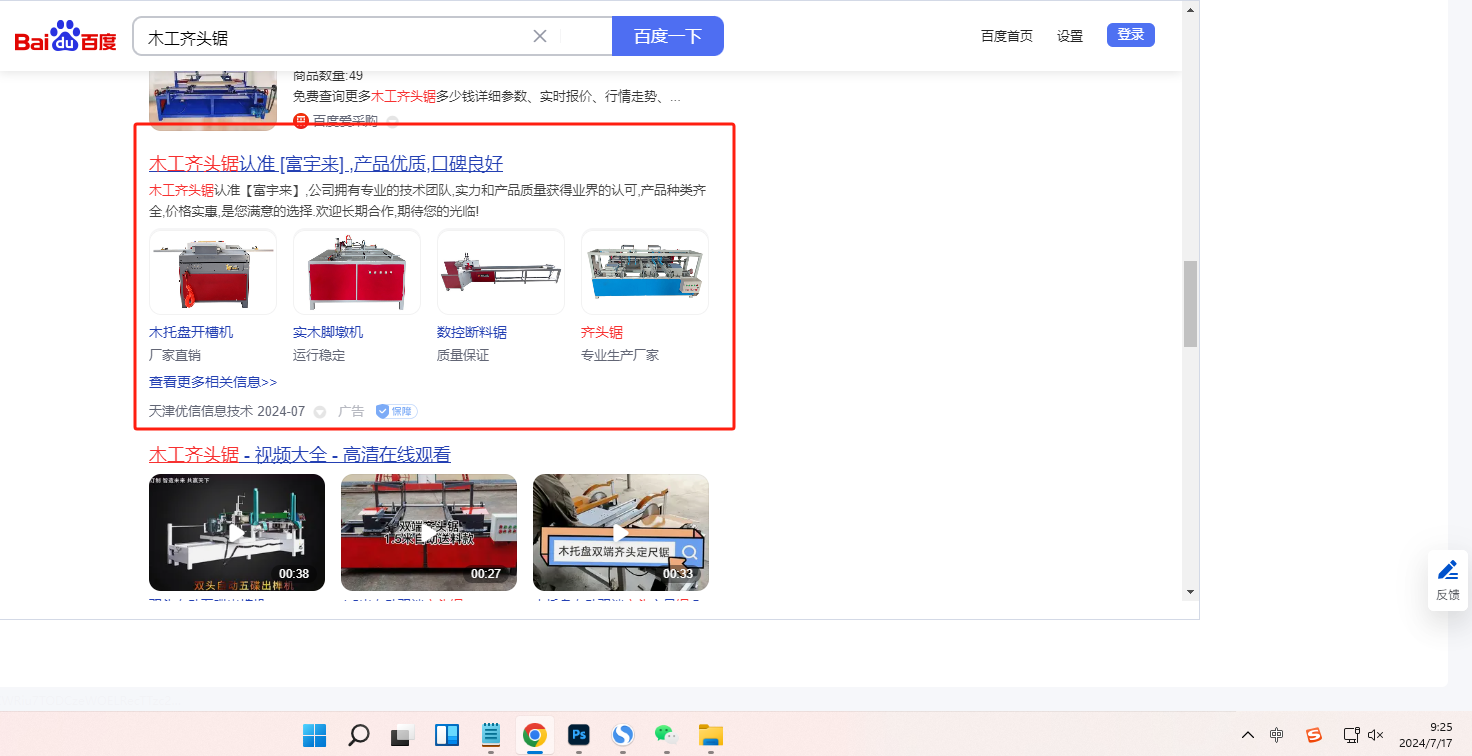Viewport: 1472px width, 756px height.
Task: Click the 登录 login button
Action: (1131, 35)
